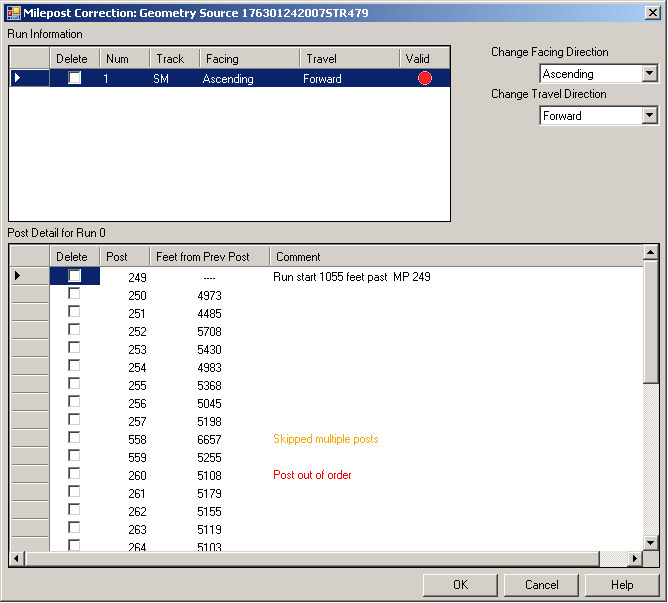The width and height of the screenshot is (668, 603).
Task: Click the post detail vertical scrollbar thumb
Action: pyautogui.click(x=651, y=325)
